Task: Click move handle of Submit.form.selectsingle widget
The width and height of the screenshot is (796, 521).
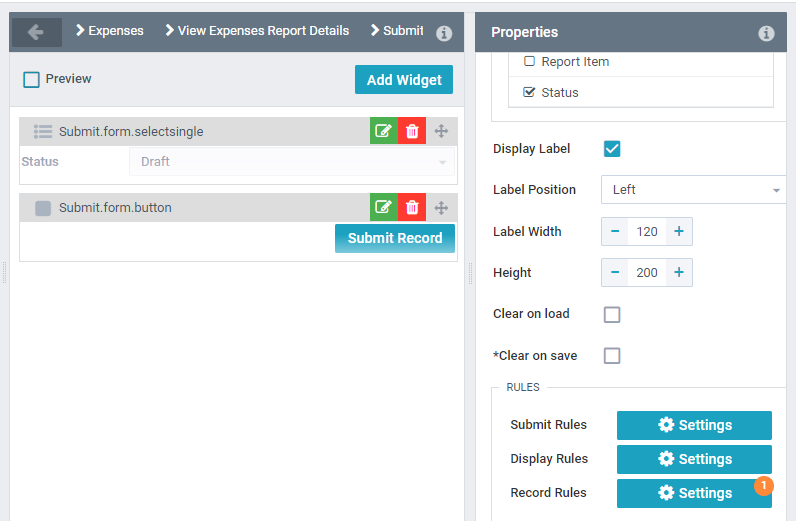Action: 441,131
